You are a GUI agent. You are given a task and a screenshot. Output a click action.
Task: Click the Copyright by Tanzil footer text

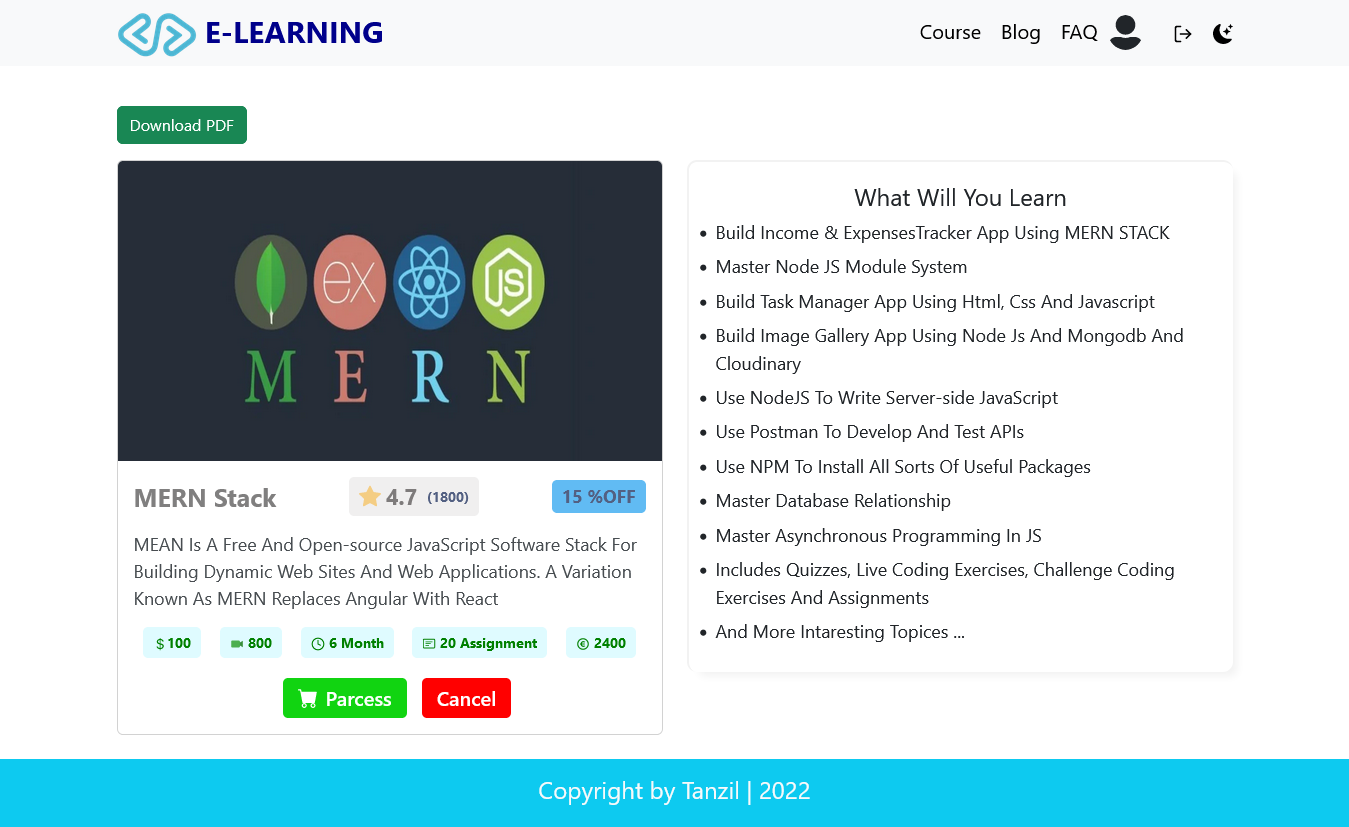pyautogui.click(x=674, y=791)
